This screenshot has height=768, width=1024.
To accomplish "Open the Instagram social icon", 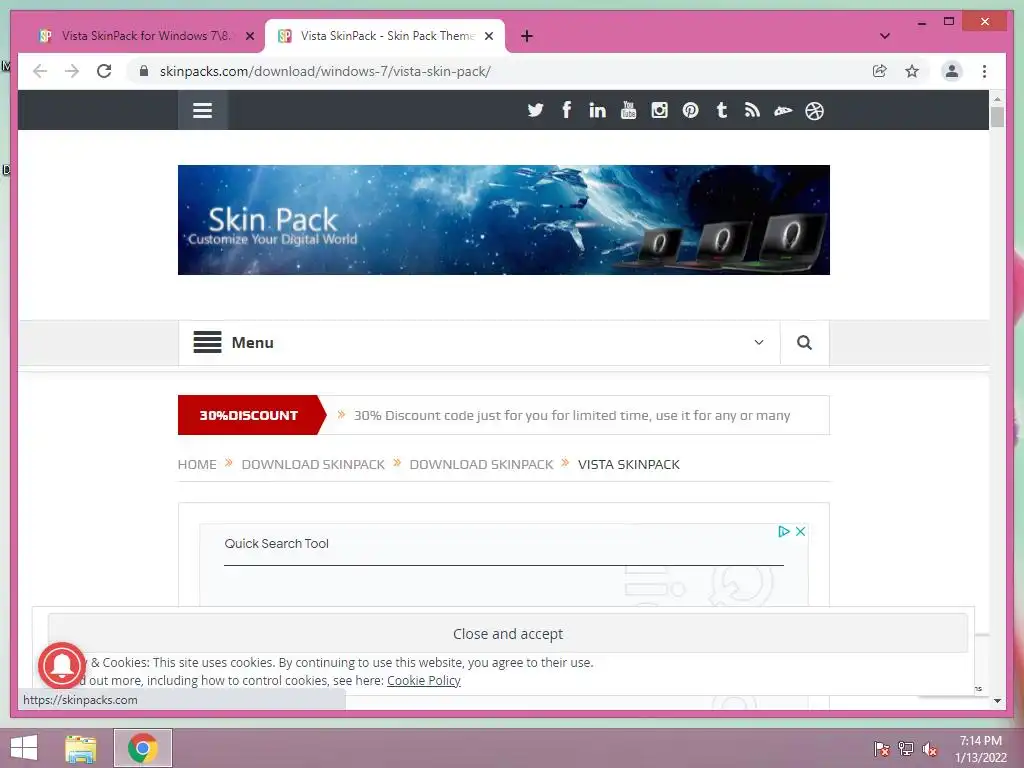I will point(659,110).
